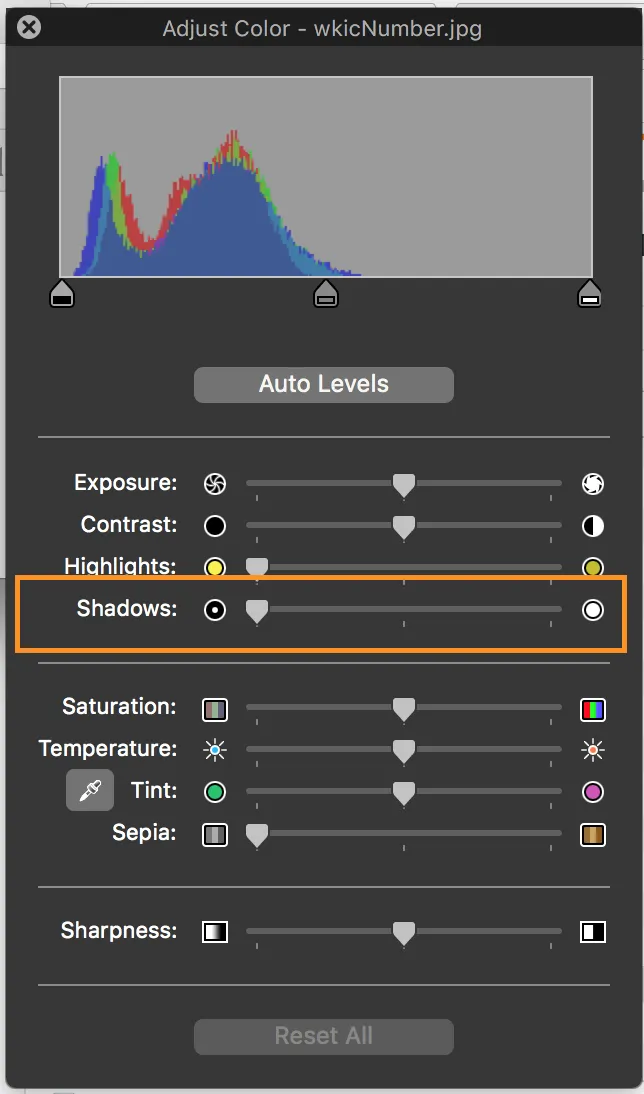Click the green tint circle icon
Image resolution: width=644 pixels, height=1094 pixels.
[x=215, y=792]
